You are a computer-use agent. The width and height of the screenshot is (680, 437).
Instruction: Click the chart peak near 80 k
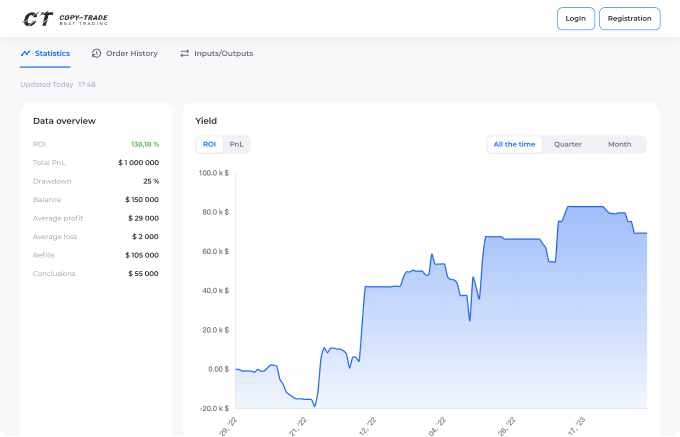click(585, 207)
